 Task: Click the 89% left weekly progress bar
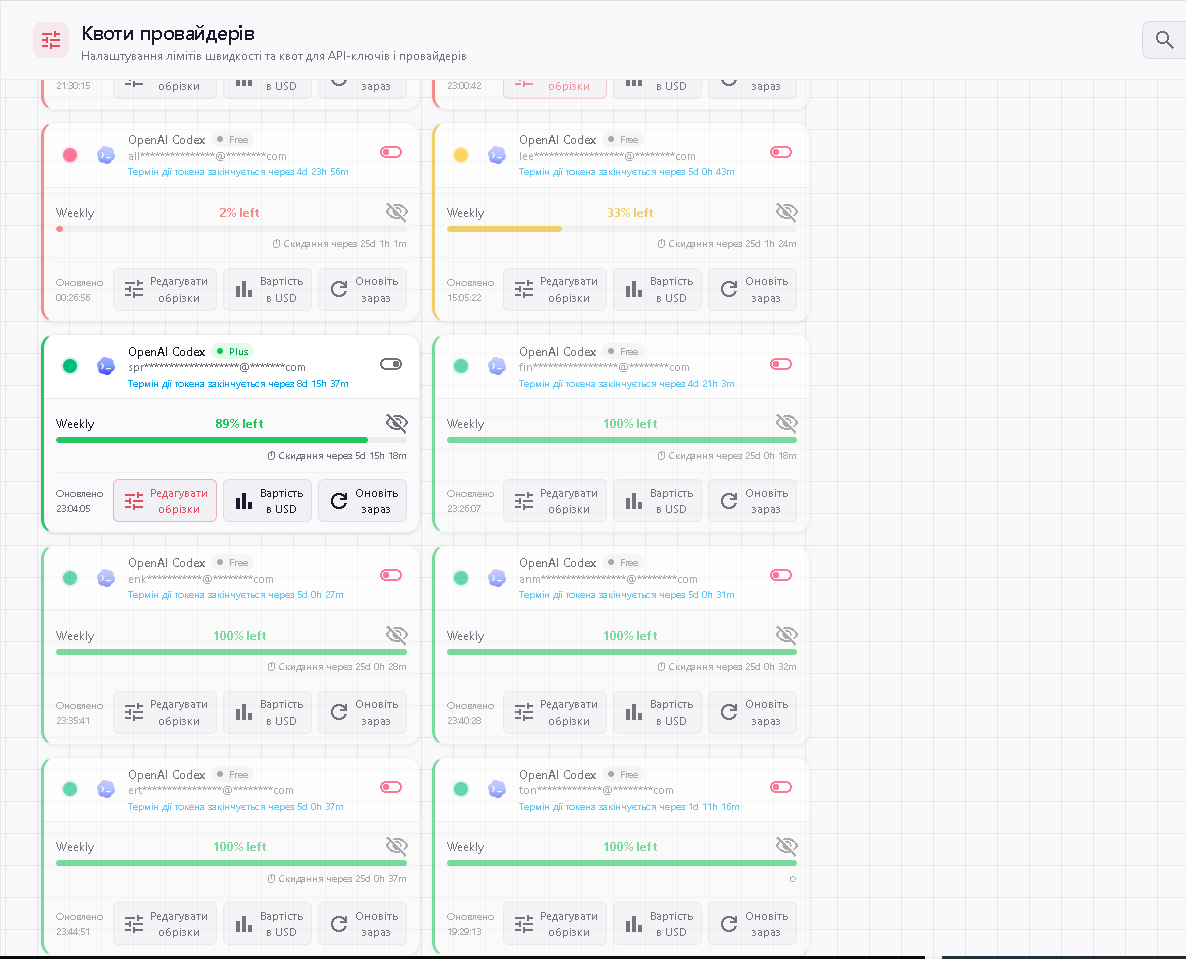click(x=231, y=439)
